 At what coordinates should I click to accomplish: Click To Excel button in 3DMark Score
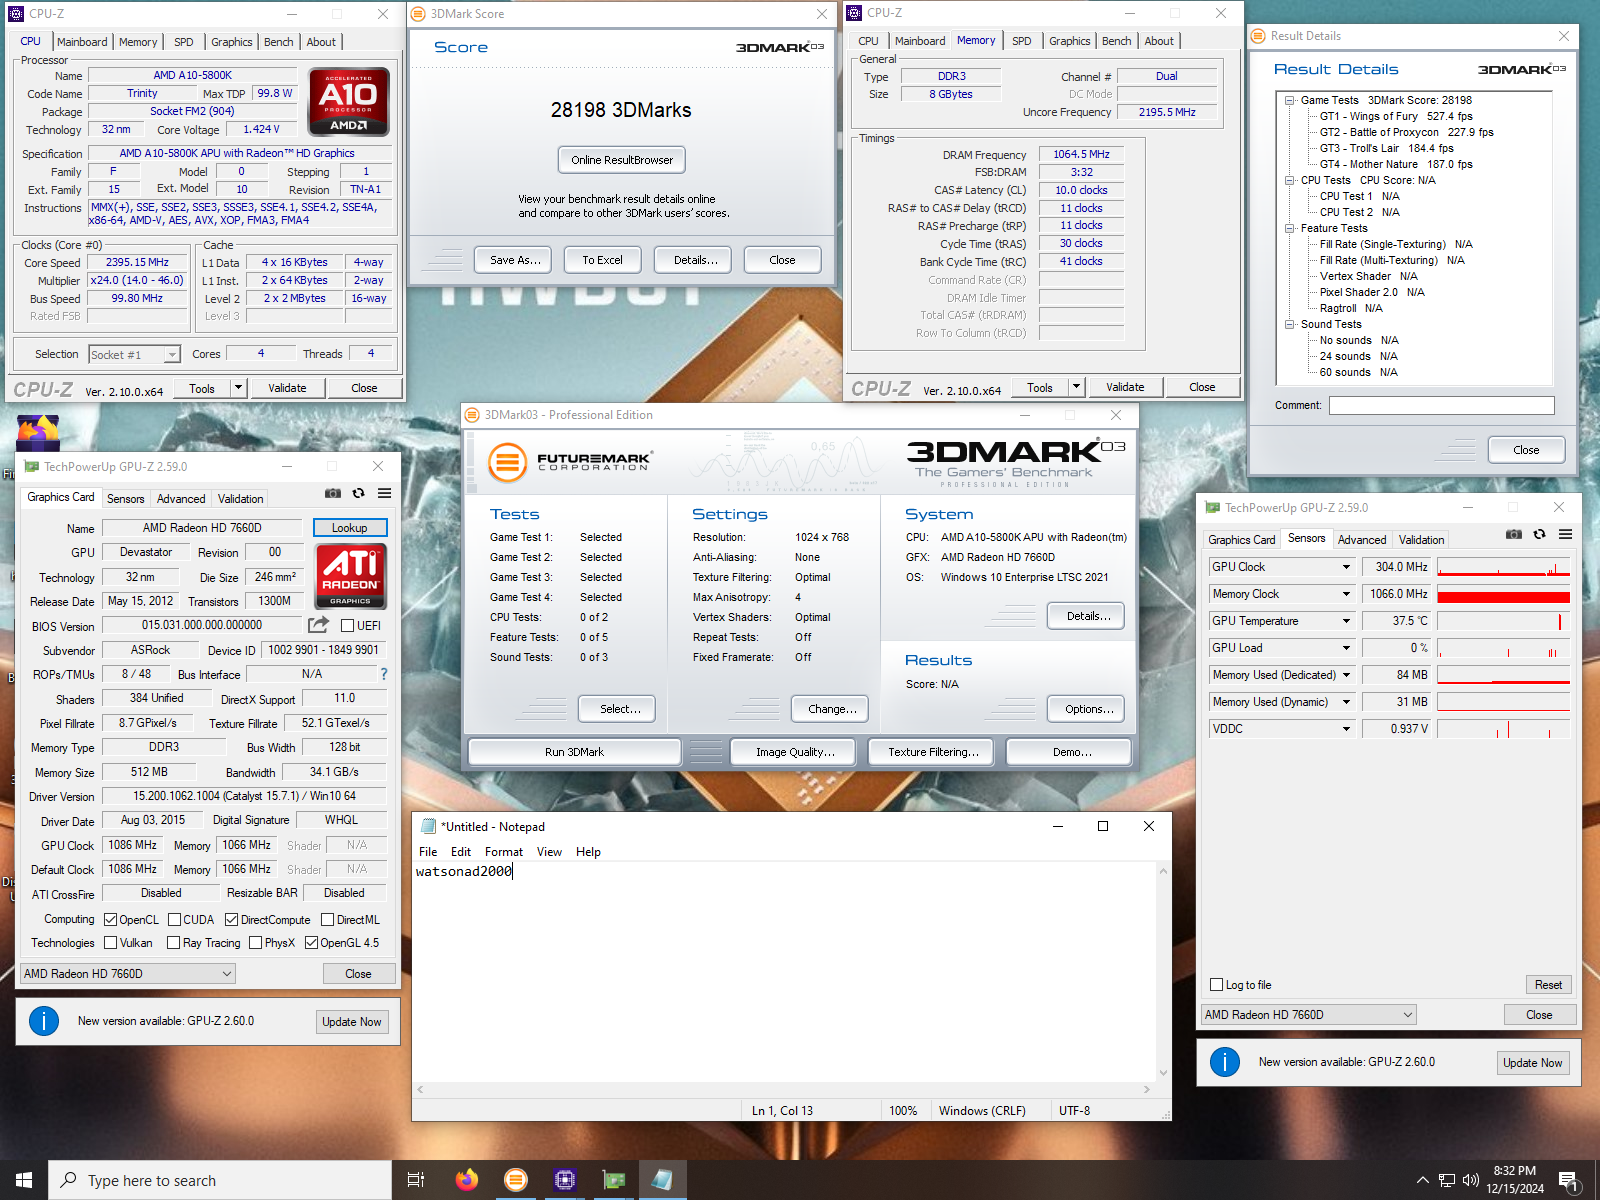click(603, 260)
